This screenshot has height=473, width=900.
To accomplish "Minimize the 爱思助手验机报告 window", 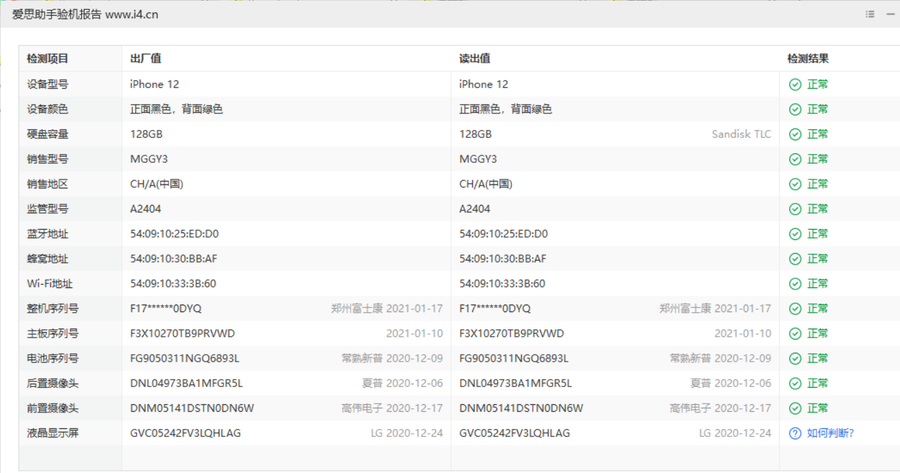I will 891,14.
